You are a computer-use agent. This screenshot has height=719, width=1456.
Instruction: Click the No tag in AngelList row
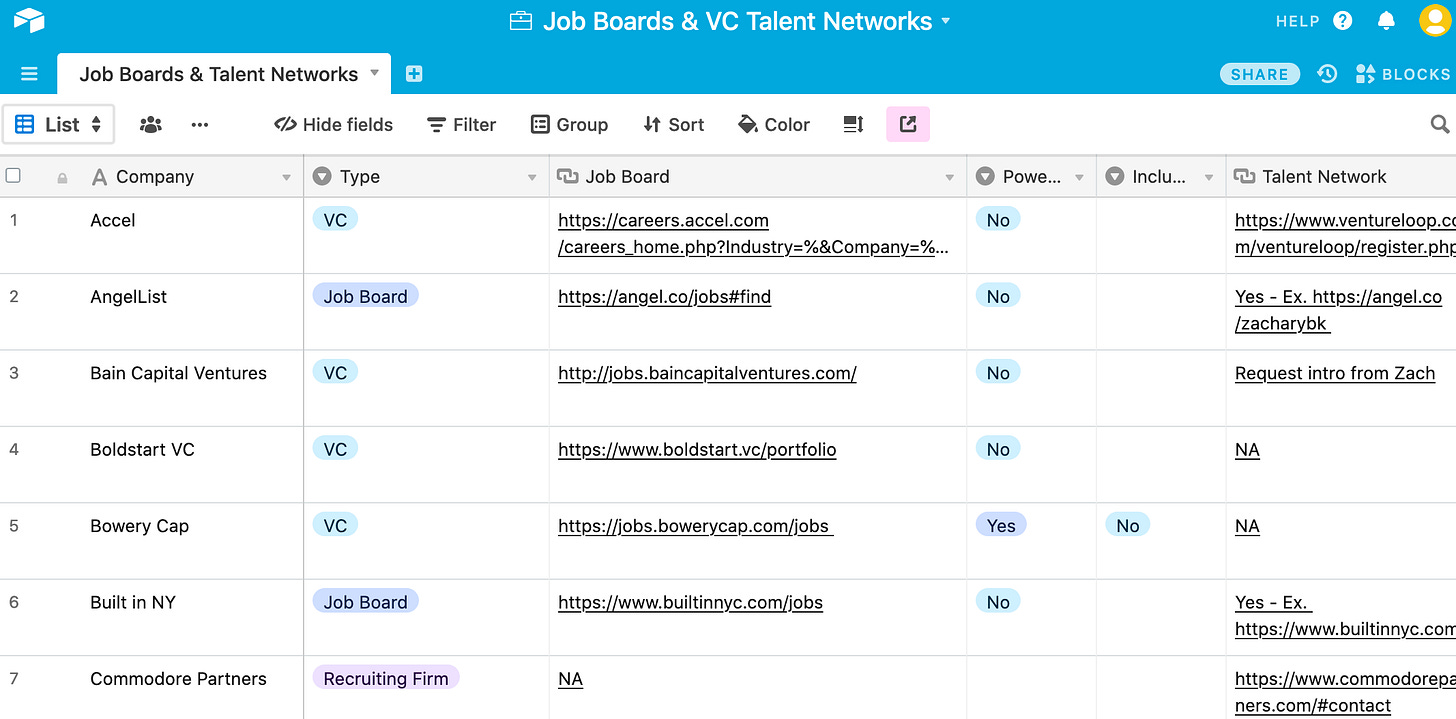click(x=998, y=296)
